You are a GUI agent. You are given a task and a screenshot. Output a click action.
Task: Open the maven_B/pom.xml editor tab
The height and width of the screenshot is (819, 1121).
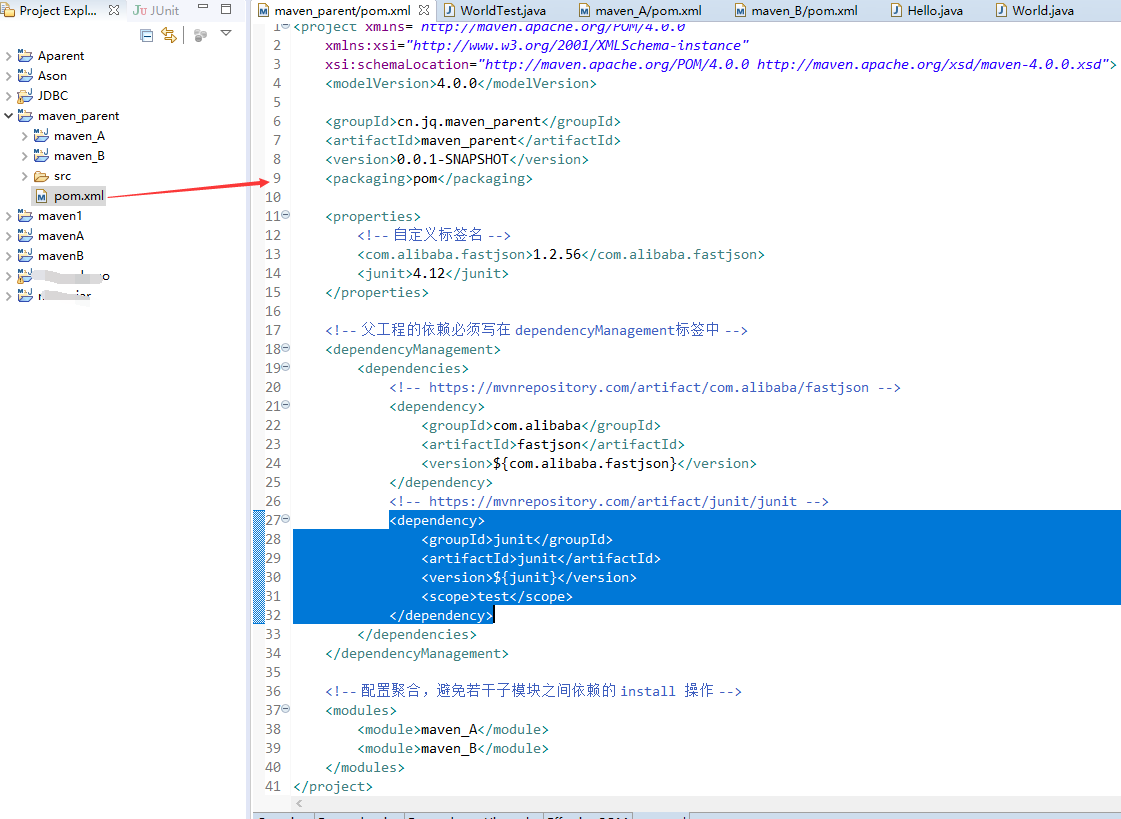(x=804, y=11)
